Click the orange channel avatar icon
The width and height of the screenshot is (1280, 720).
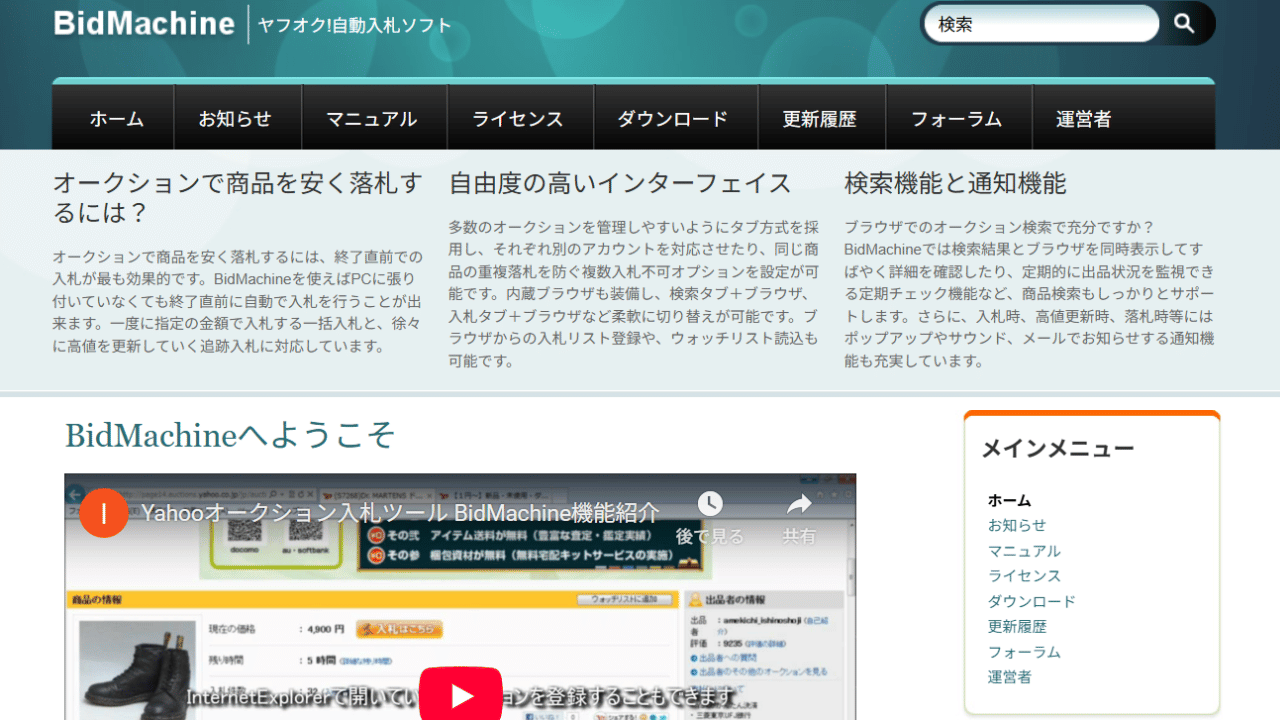point(104,514)
